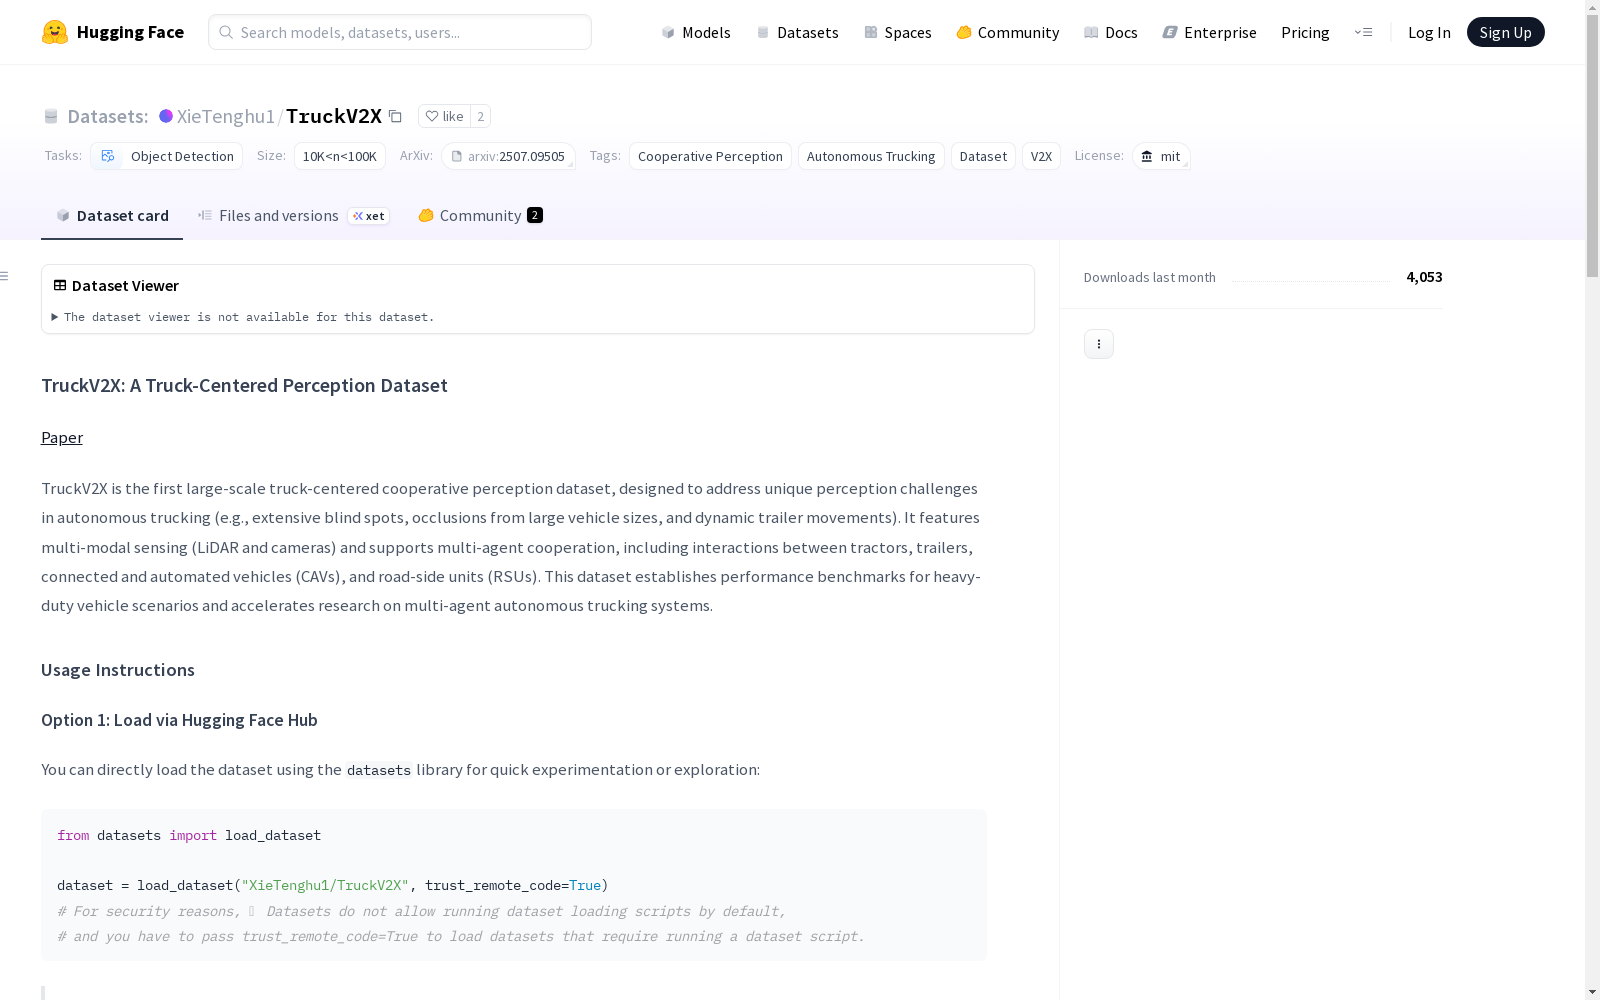Image resolution: width=1600 pixels, height=1000 pixels.
Task: Click the Datasets: breadcrumb label
Action: pos(108,116)
